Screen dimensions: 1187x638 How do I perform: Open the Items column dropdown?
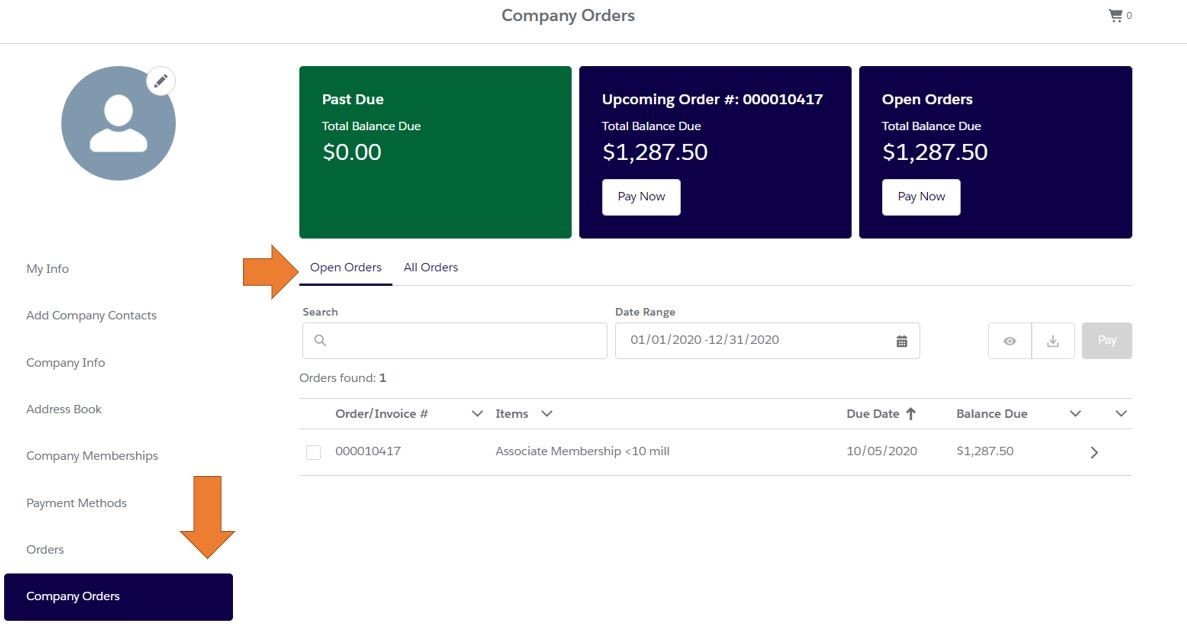(x=545, y=413)
